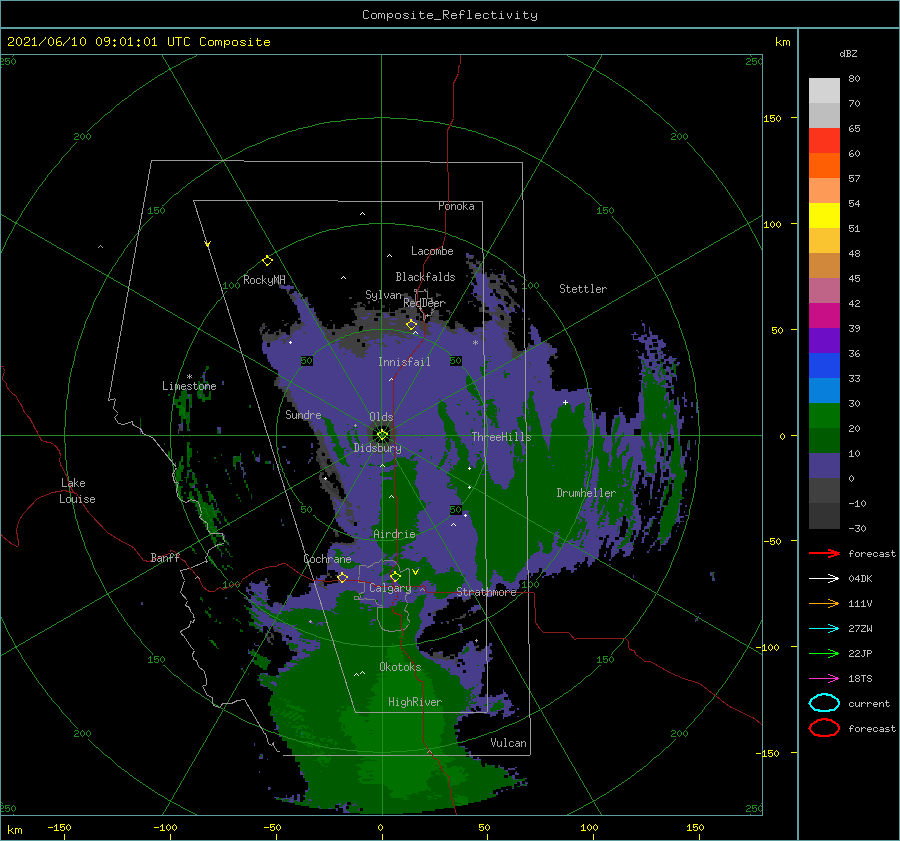
Task: Click the Blackfalds city label
Action: (425, 277)
